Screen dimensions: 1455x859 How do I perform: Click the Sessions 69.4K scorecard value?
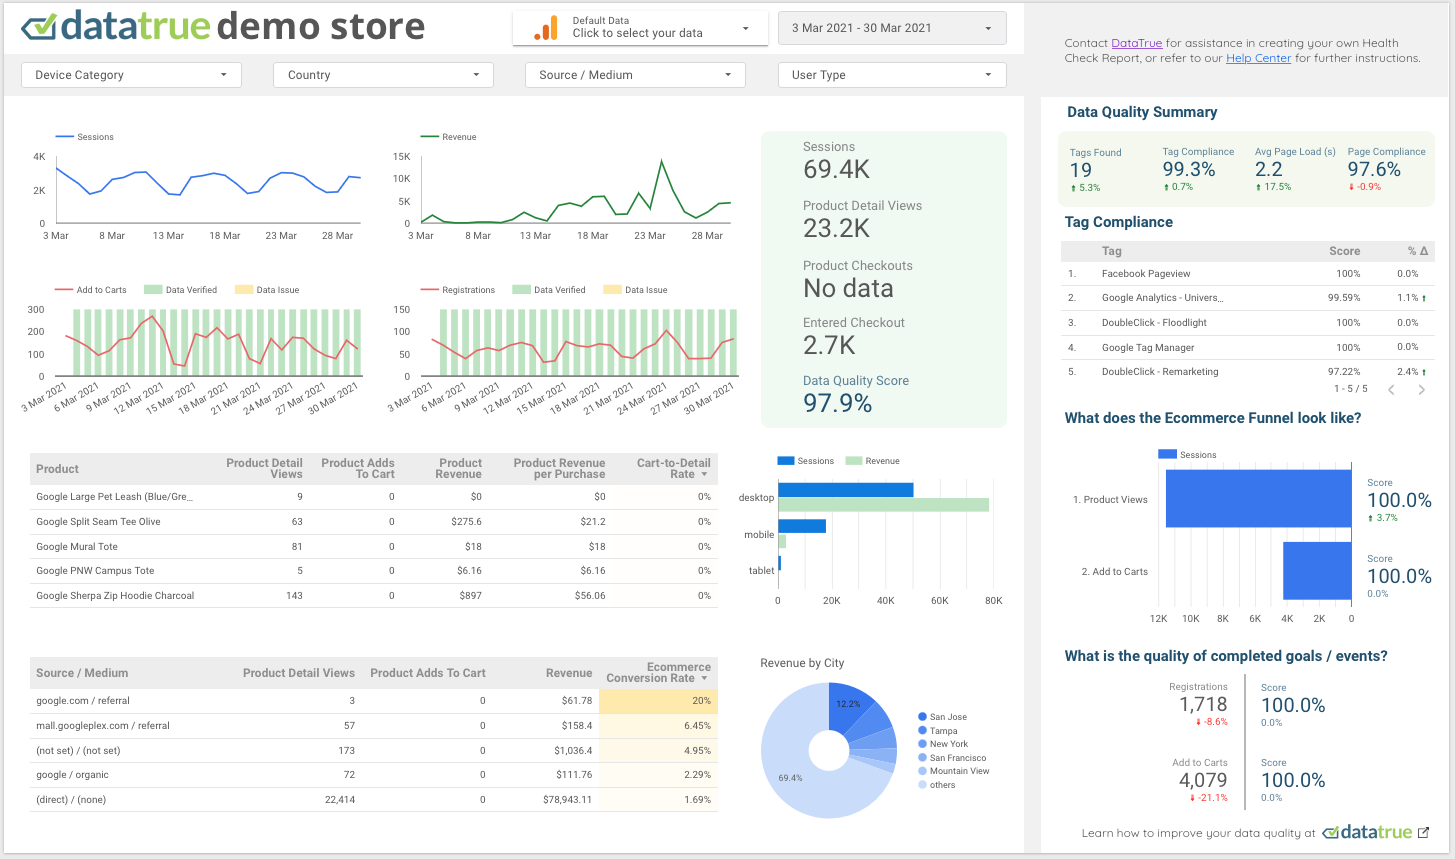click(x=837, y=170)
